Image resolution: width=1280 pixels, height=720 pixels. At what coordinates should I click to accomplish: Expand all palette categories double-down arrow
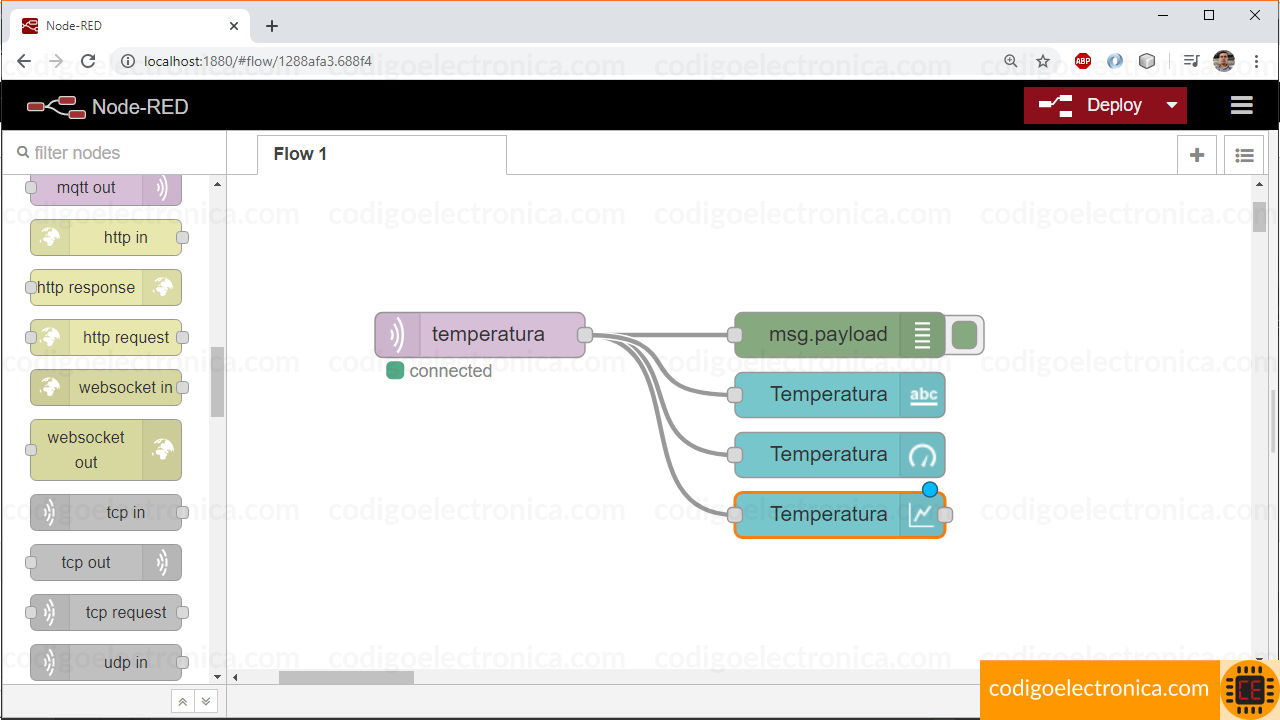[206, 701]
